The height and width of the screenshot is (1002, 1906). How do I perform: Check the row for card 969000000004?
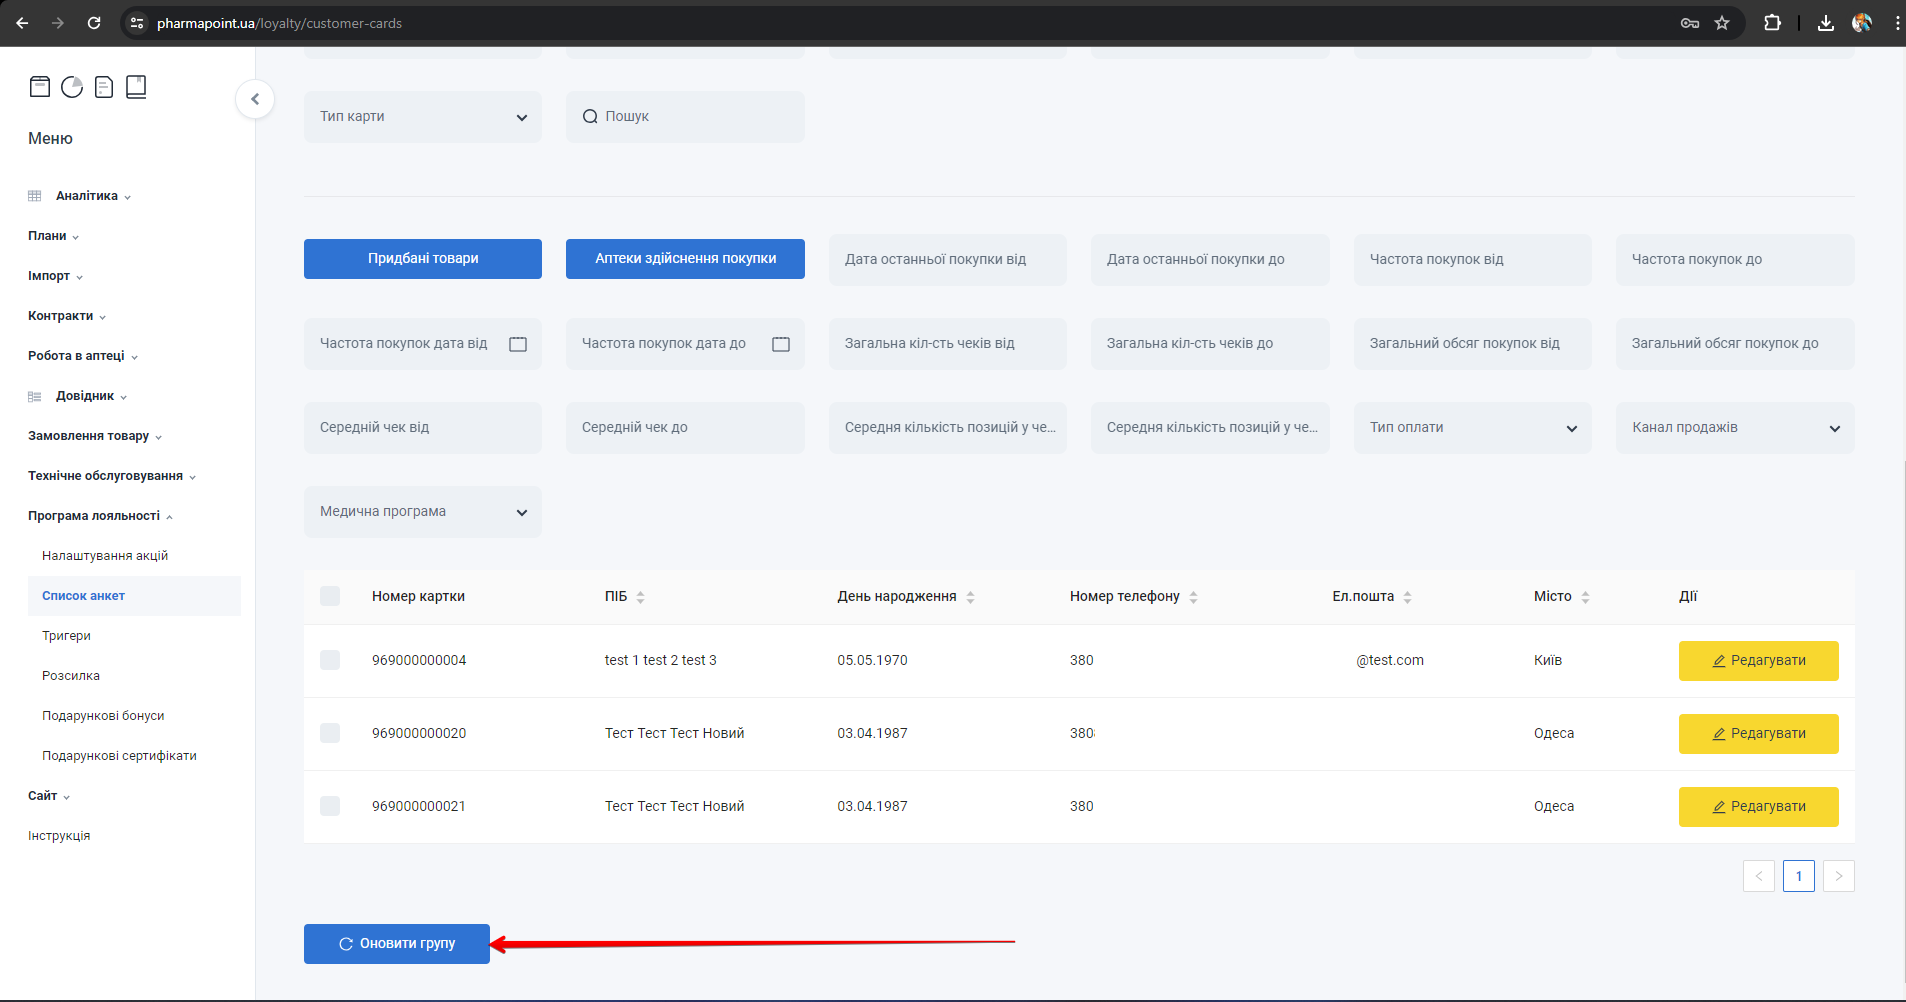(330, 660)
